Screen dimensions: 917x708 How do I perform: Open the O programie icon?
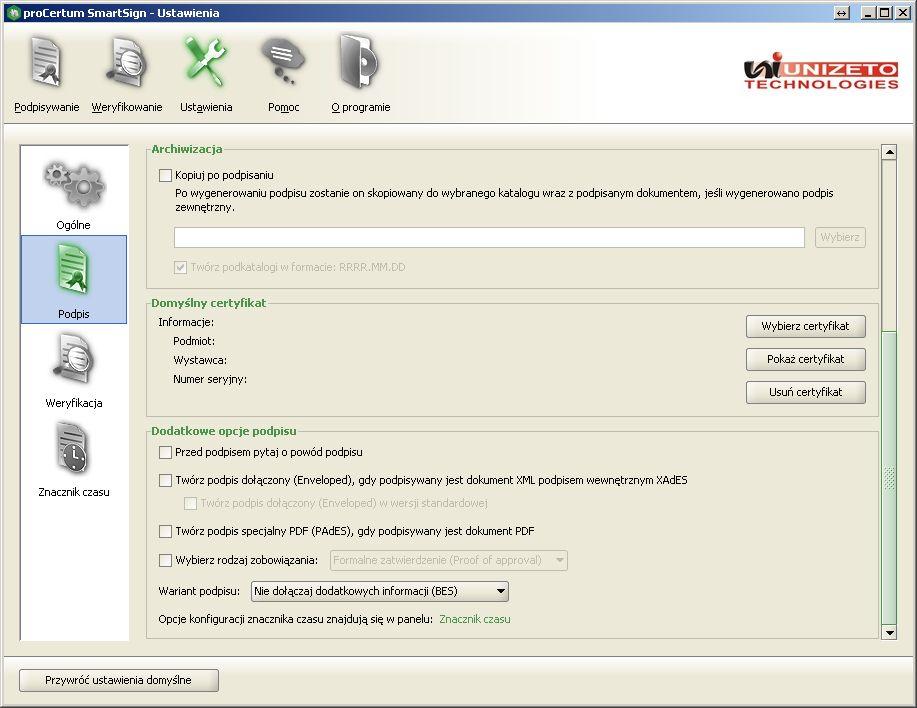tap(359, 61)
